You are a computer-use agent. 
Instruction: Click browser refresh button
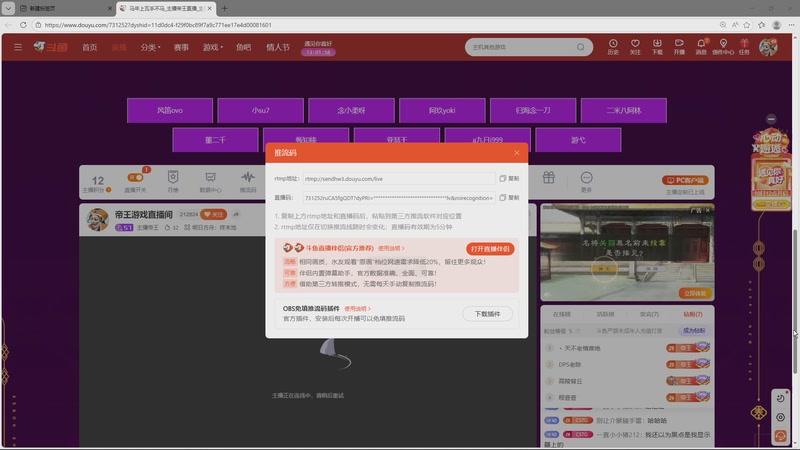coord(23,24)
